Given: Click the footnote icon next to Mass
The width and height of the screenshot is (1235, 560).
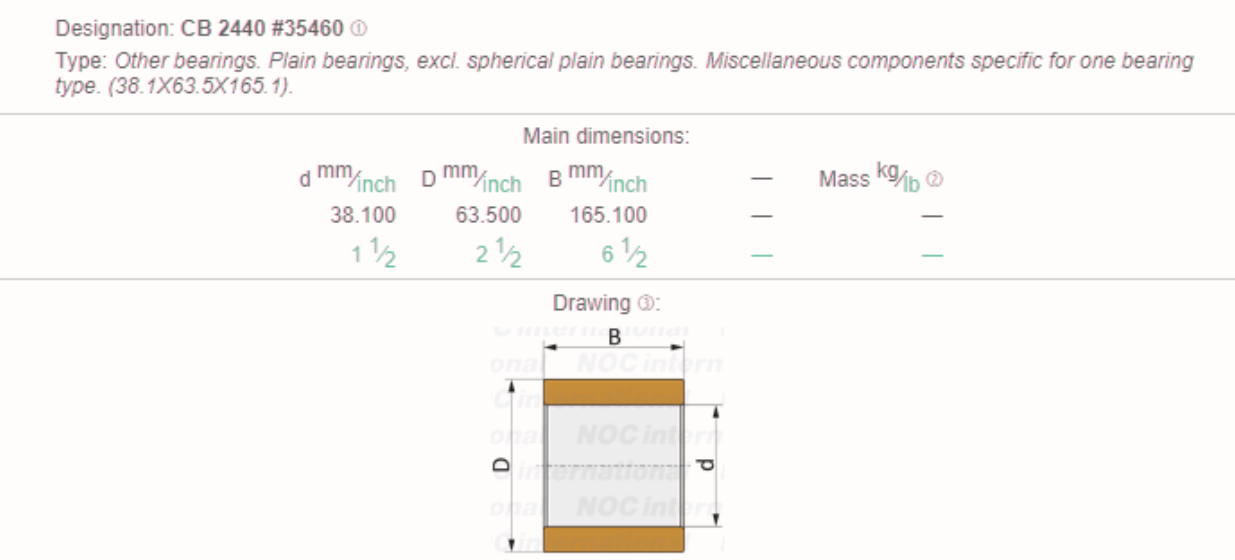Looking at the screenshot, I should (x=937, y=180).
